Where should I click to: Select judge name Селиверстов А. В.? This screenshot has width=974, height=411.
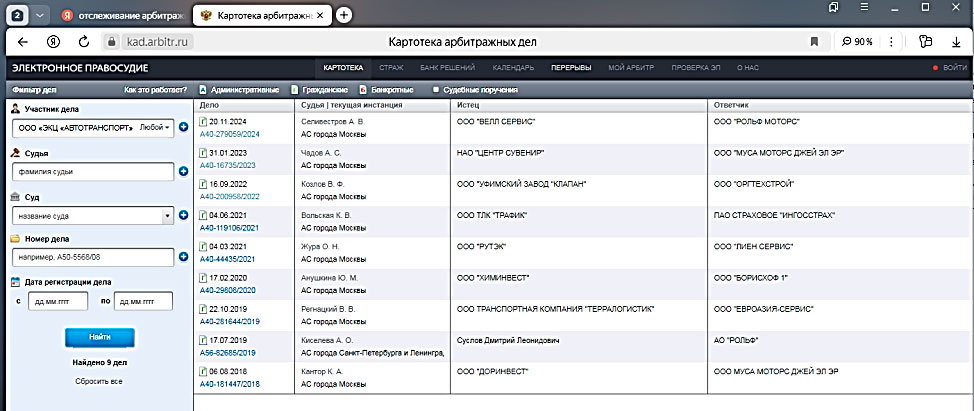pyautogui.click(x=333, y=122)
